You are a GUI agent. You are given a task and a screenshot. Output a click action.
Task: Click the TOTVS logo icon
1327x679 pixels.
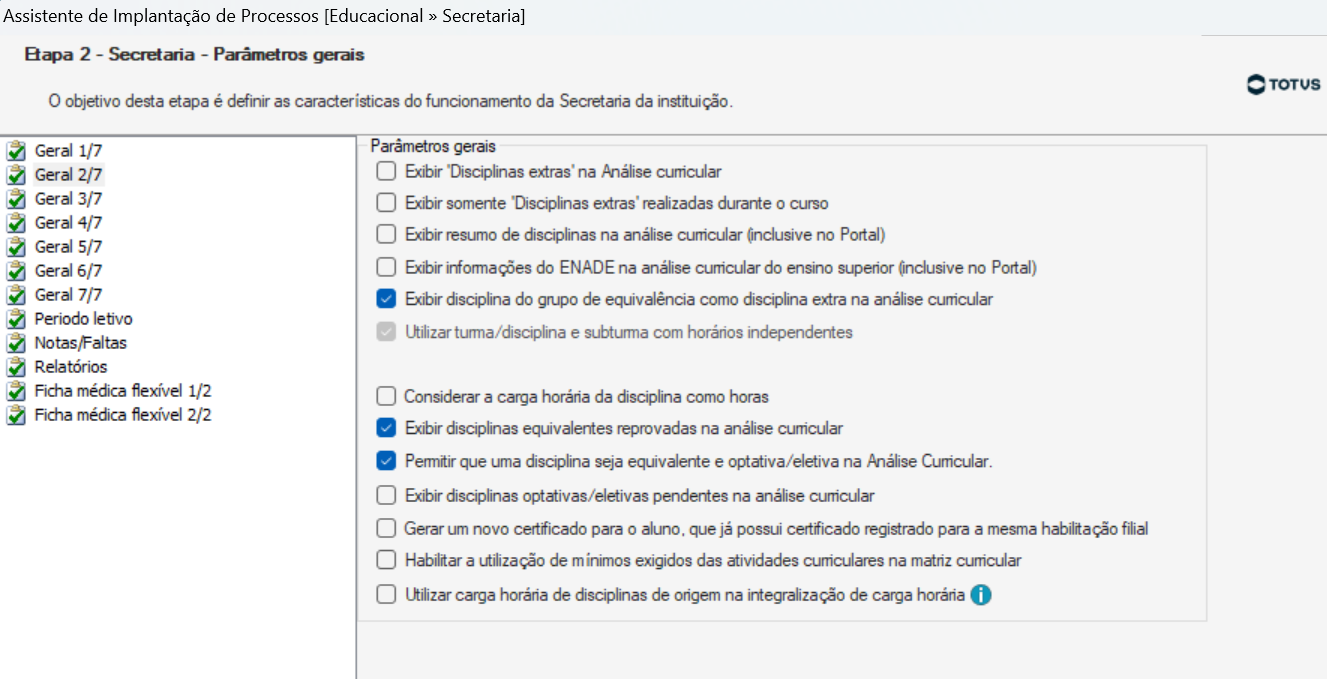tap(1256, 85)
